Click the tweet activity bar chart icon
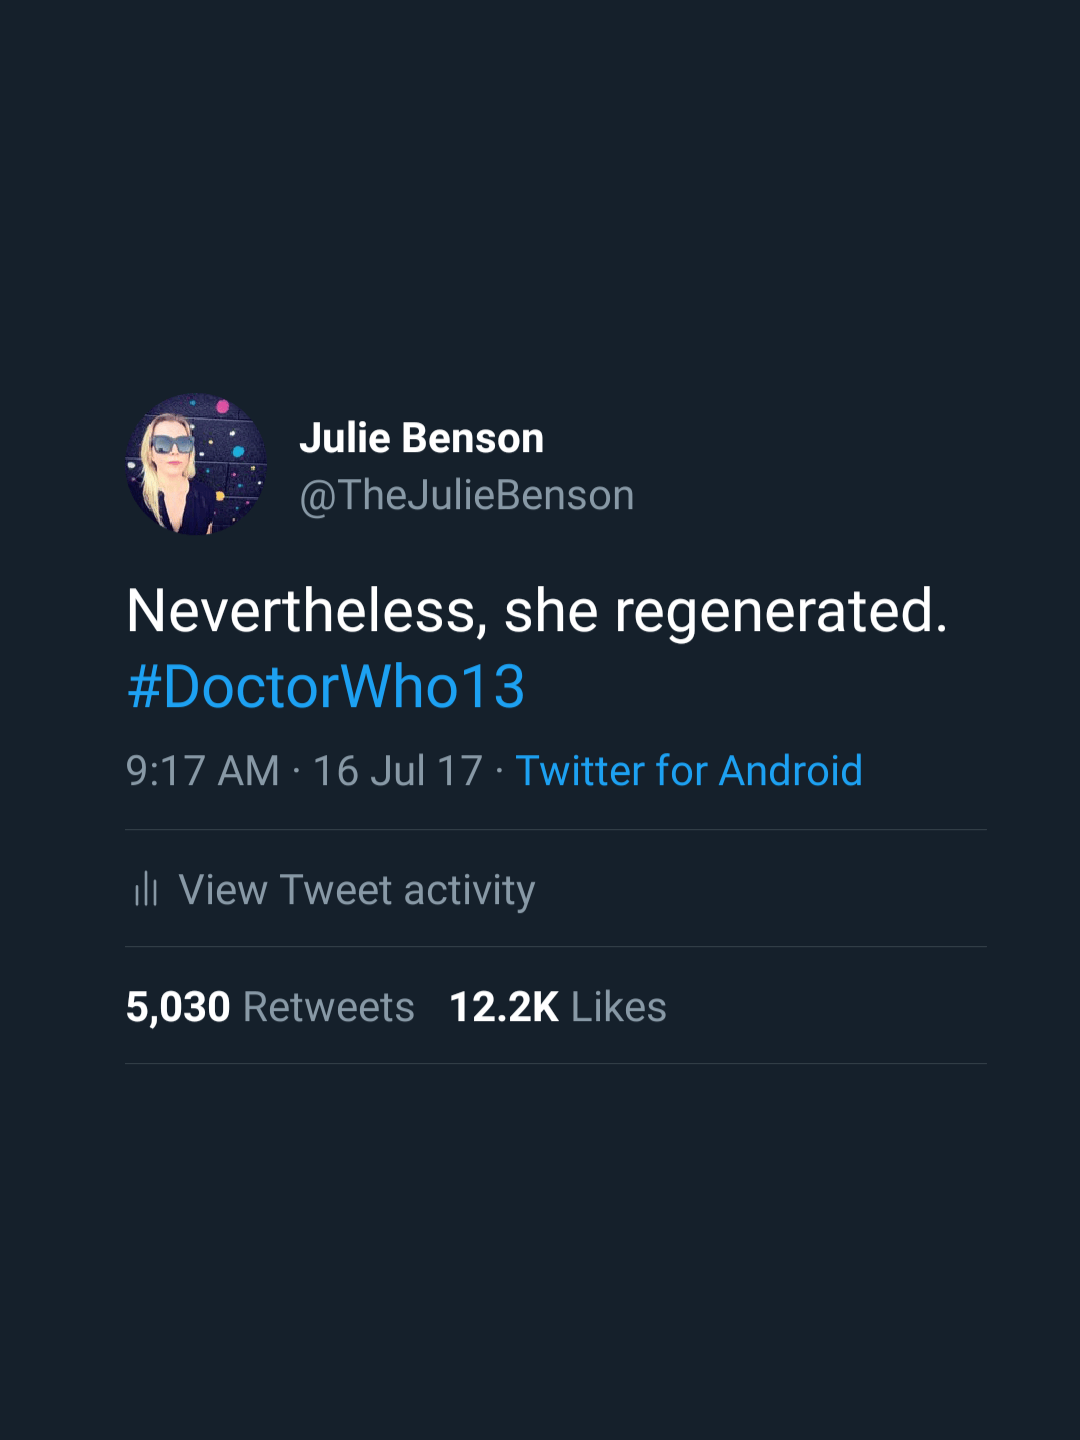 click(146, 889)
